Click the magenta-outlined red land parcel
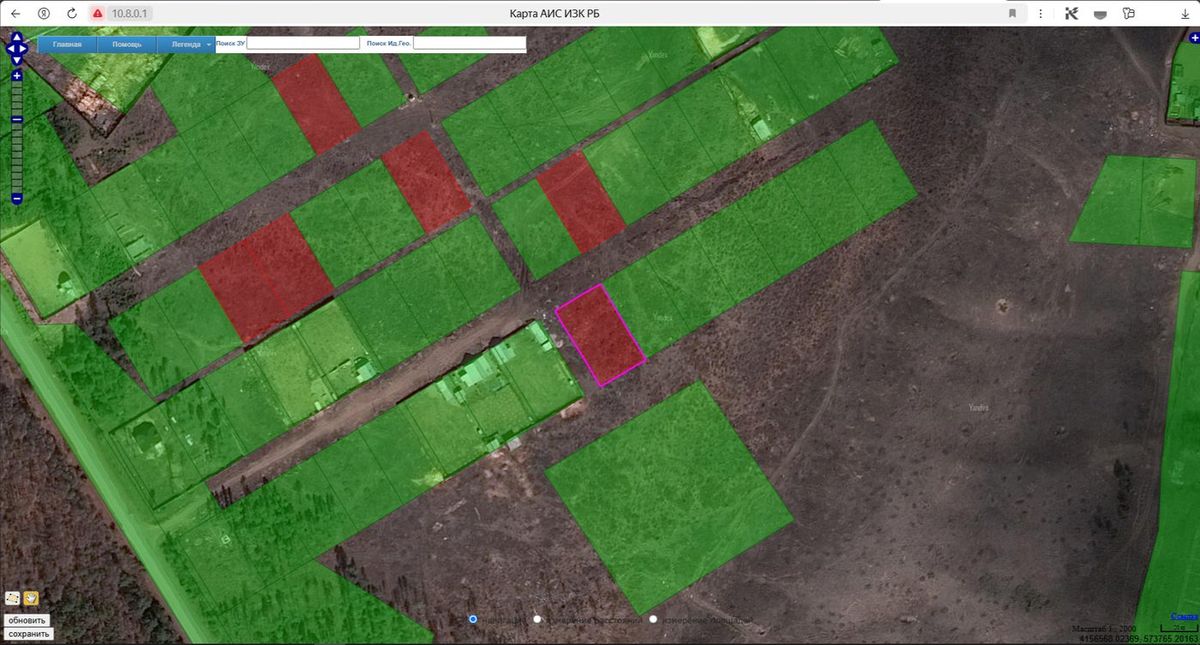This screenshot has height=645, width=1200. click(x=600, y=335)
